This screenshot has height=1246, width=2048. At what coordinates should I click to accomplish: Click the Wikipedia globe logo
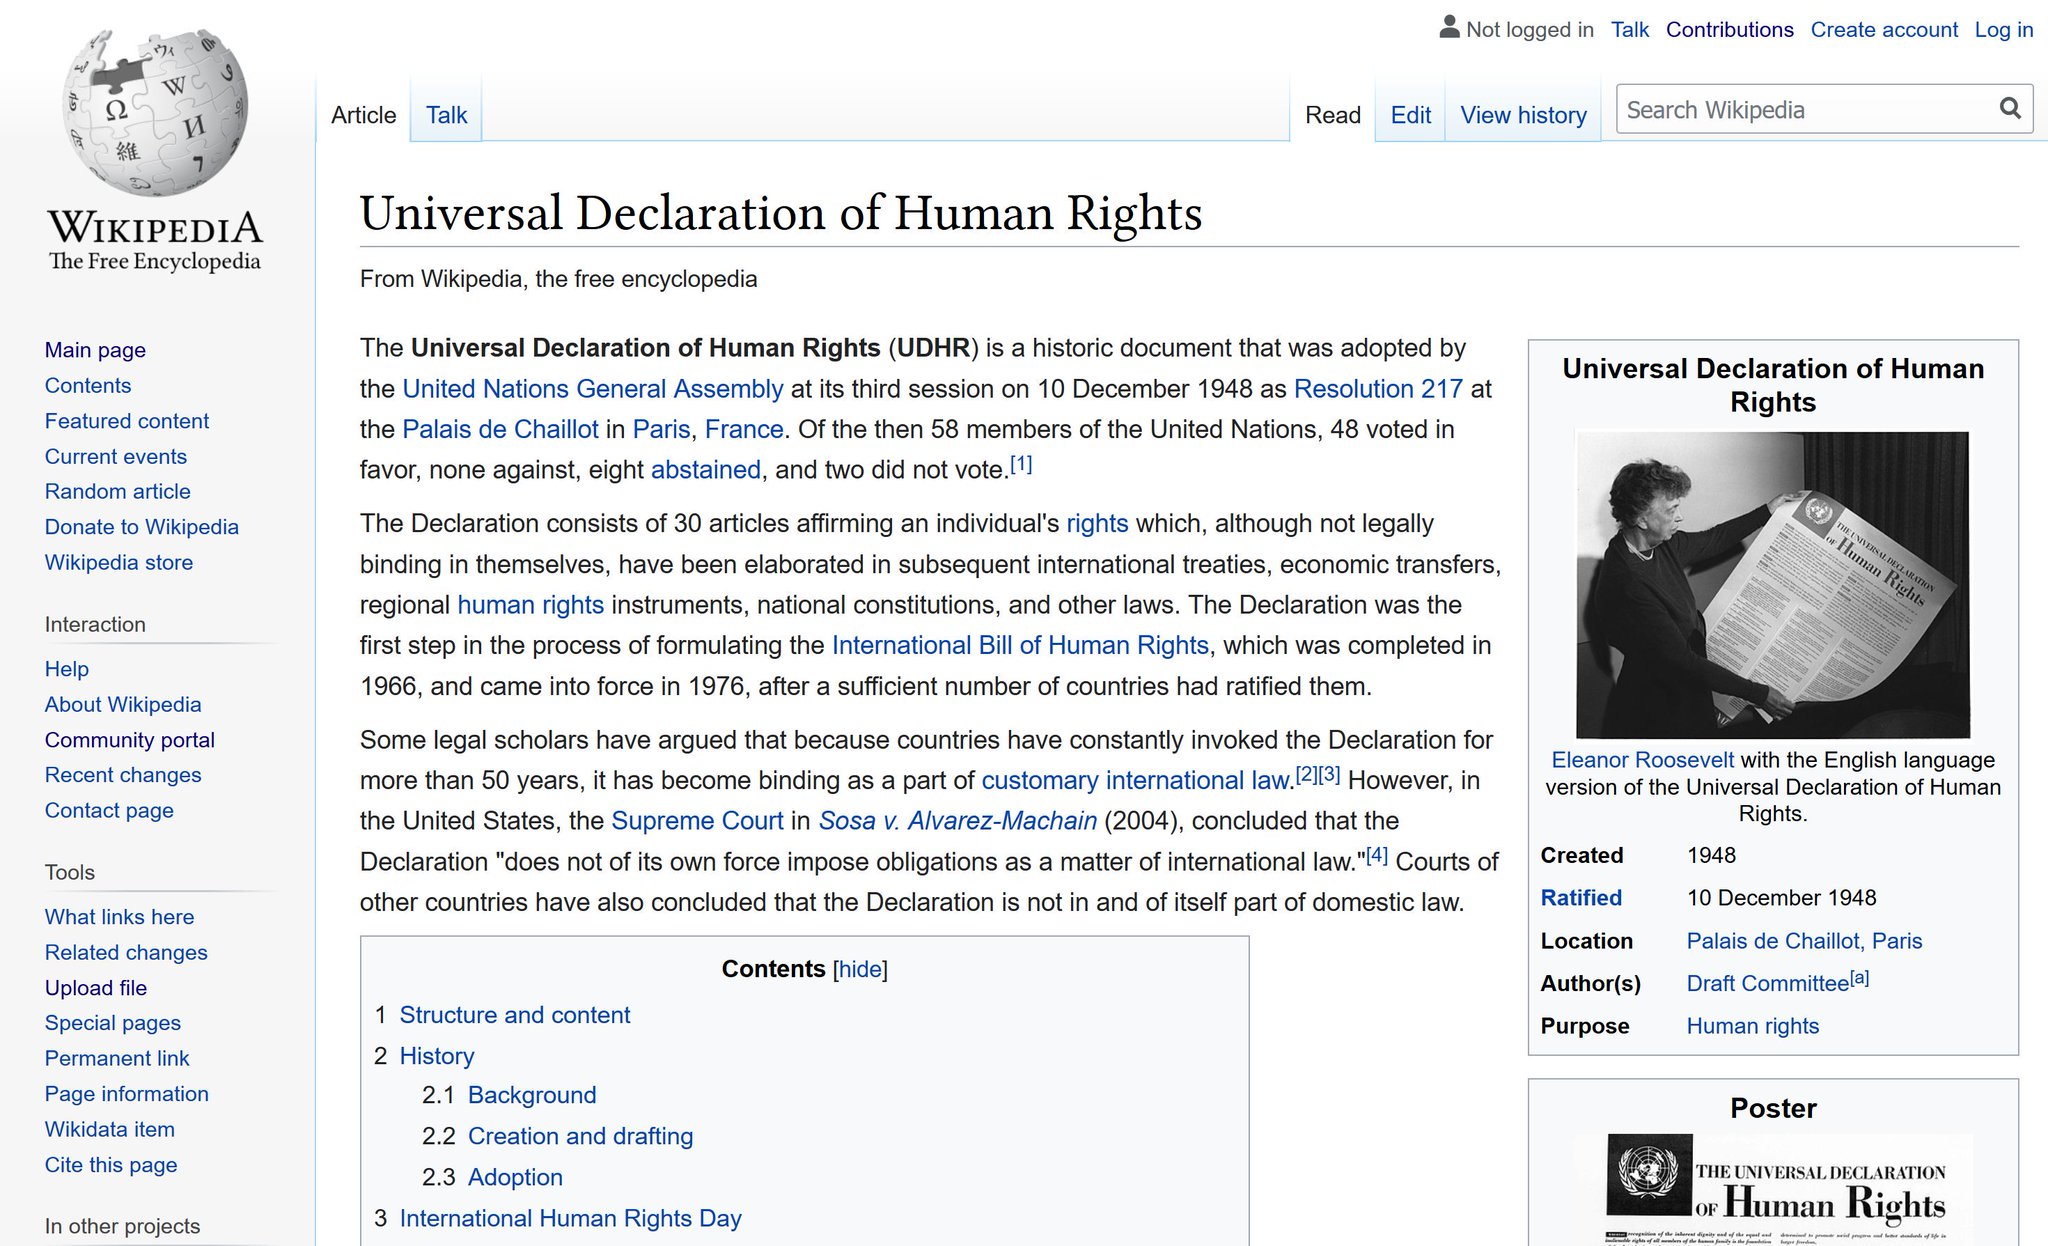(154, 112)
